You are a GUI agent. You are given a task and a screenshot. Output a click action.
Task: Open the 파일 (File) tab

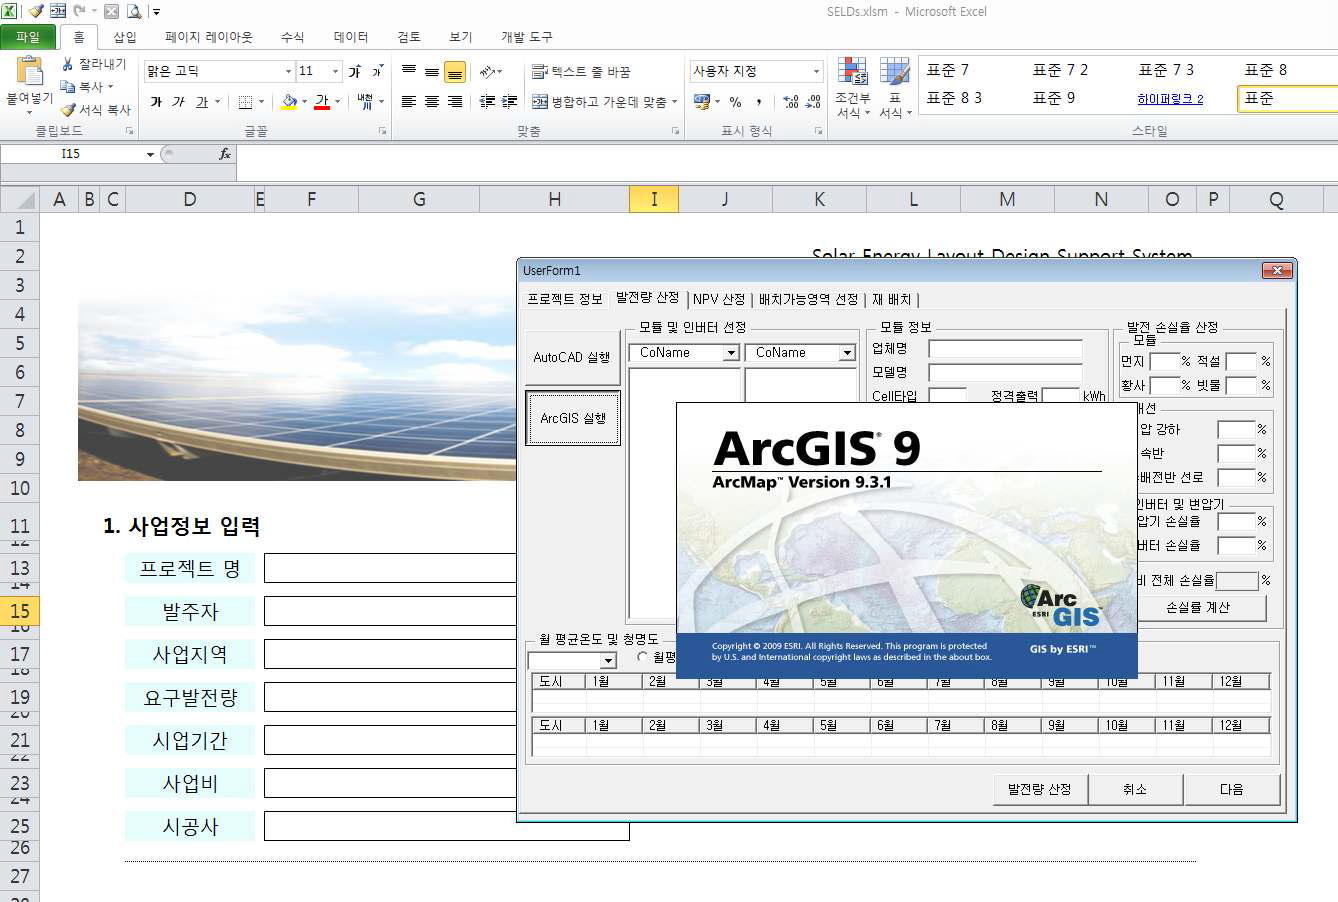coord(28,37)
